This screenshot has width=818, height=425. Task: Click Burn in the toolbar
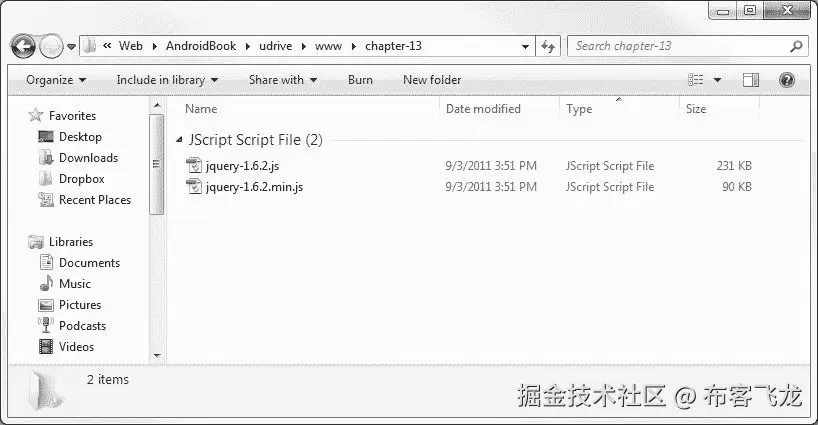coord(360,80)
